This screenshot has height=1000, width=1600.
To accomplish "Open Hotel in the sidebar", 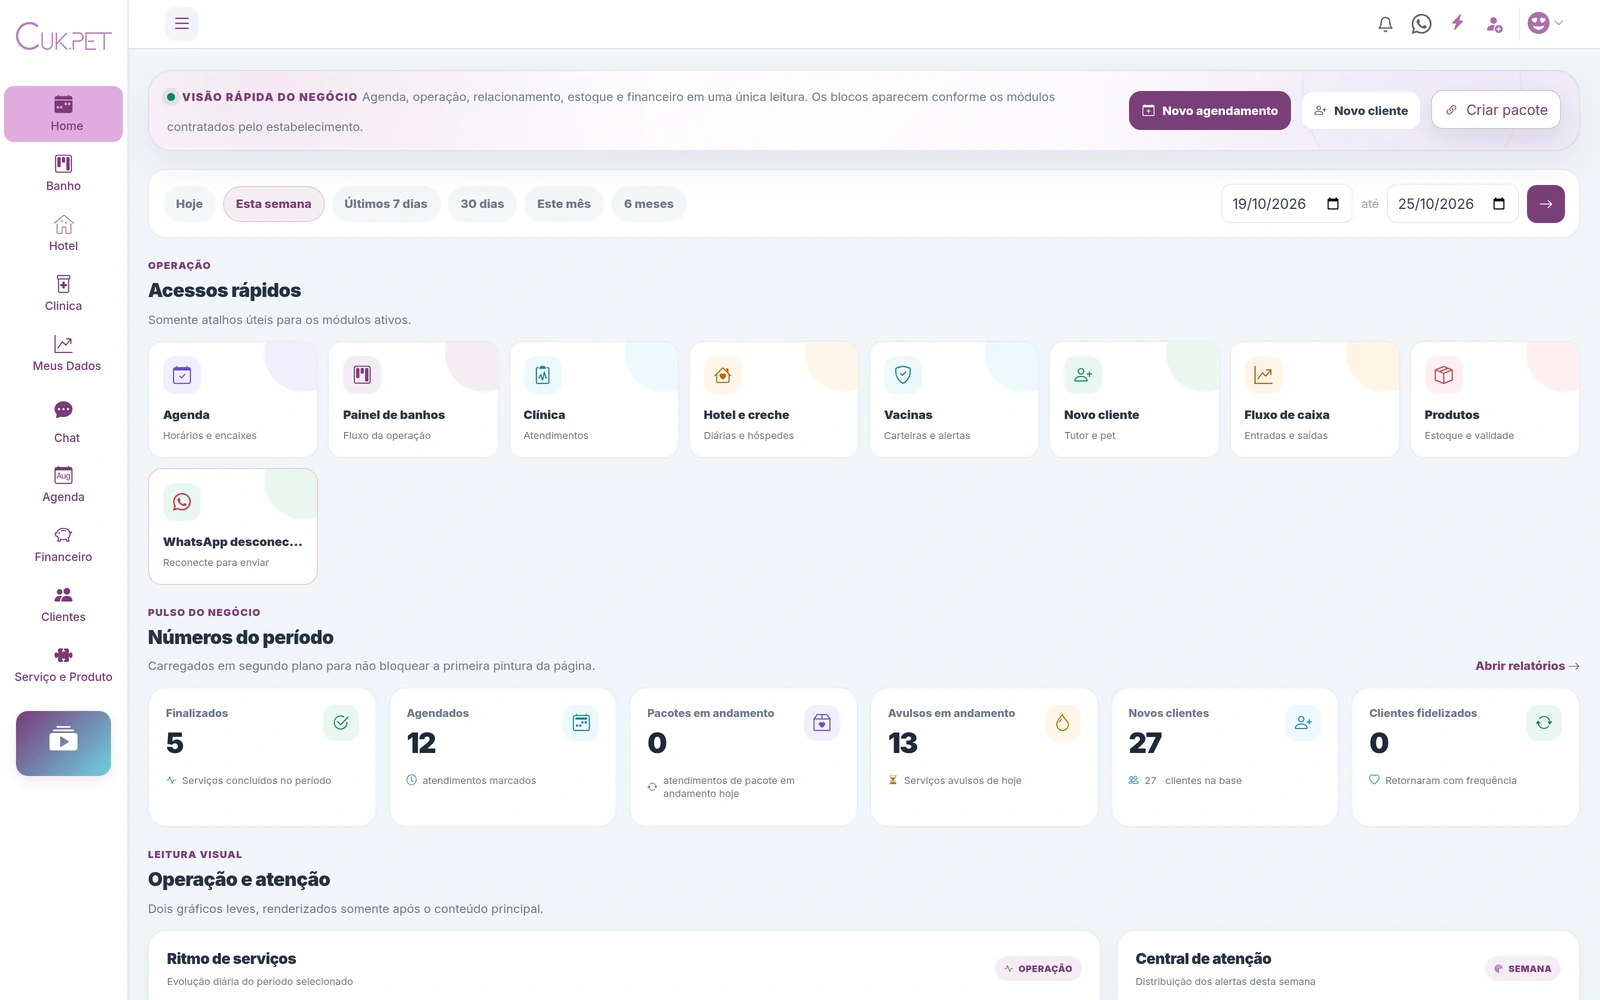I will point(63,233).
